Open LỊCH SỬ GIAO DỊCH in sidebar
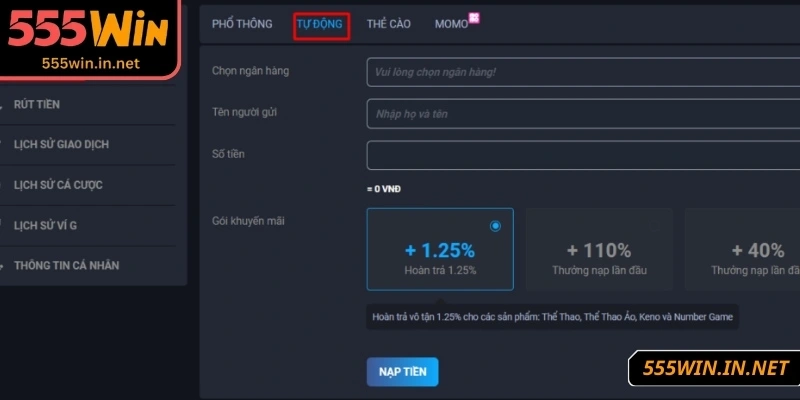This screenshot has width=800, height=400. 61,144
